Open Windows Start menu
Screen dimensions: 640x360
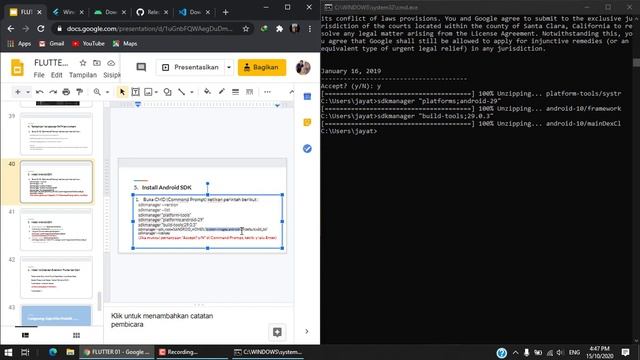click(x=8, y=352)
